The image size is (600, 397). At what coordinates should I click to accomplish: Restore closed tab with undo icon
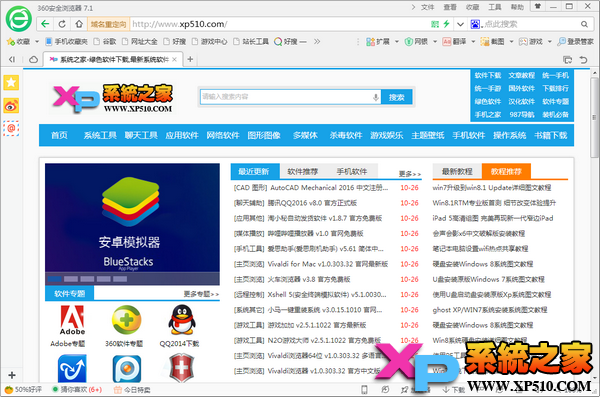click(583, 59)
